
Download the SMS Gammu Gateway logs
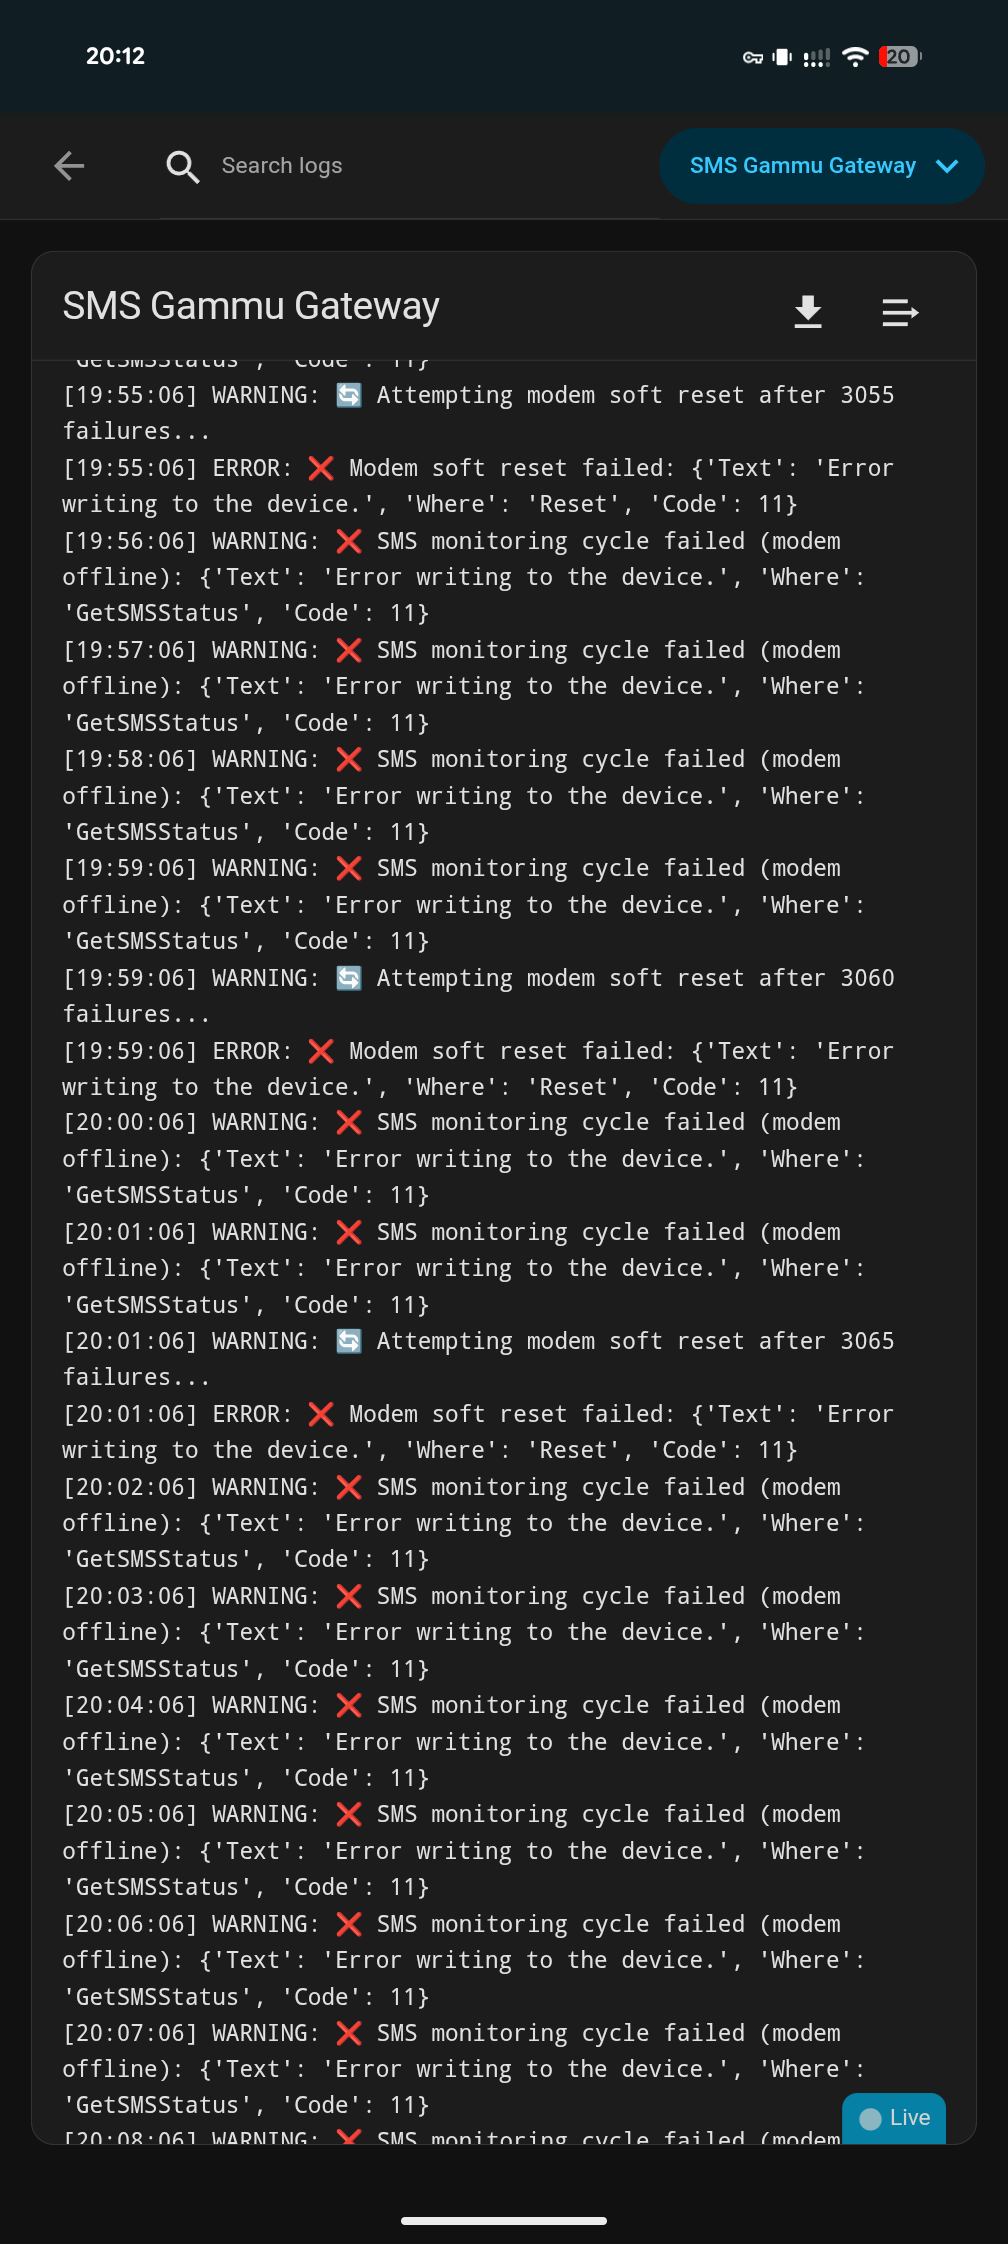click(808, 312)
